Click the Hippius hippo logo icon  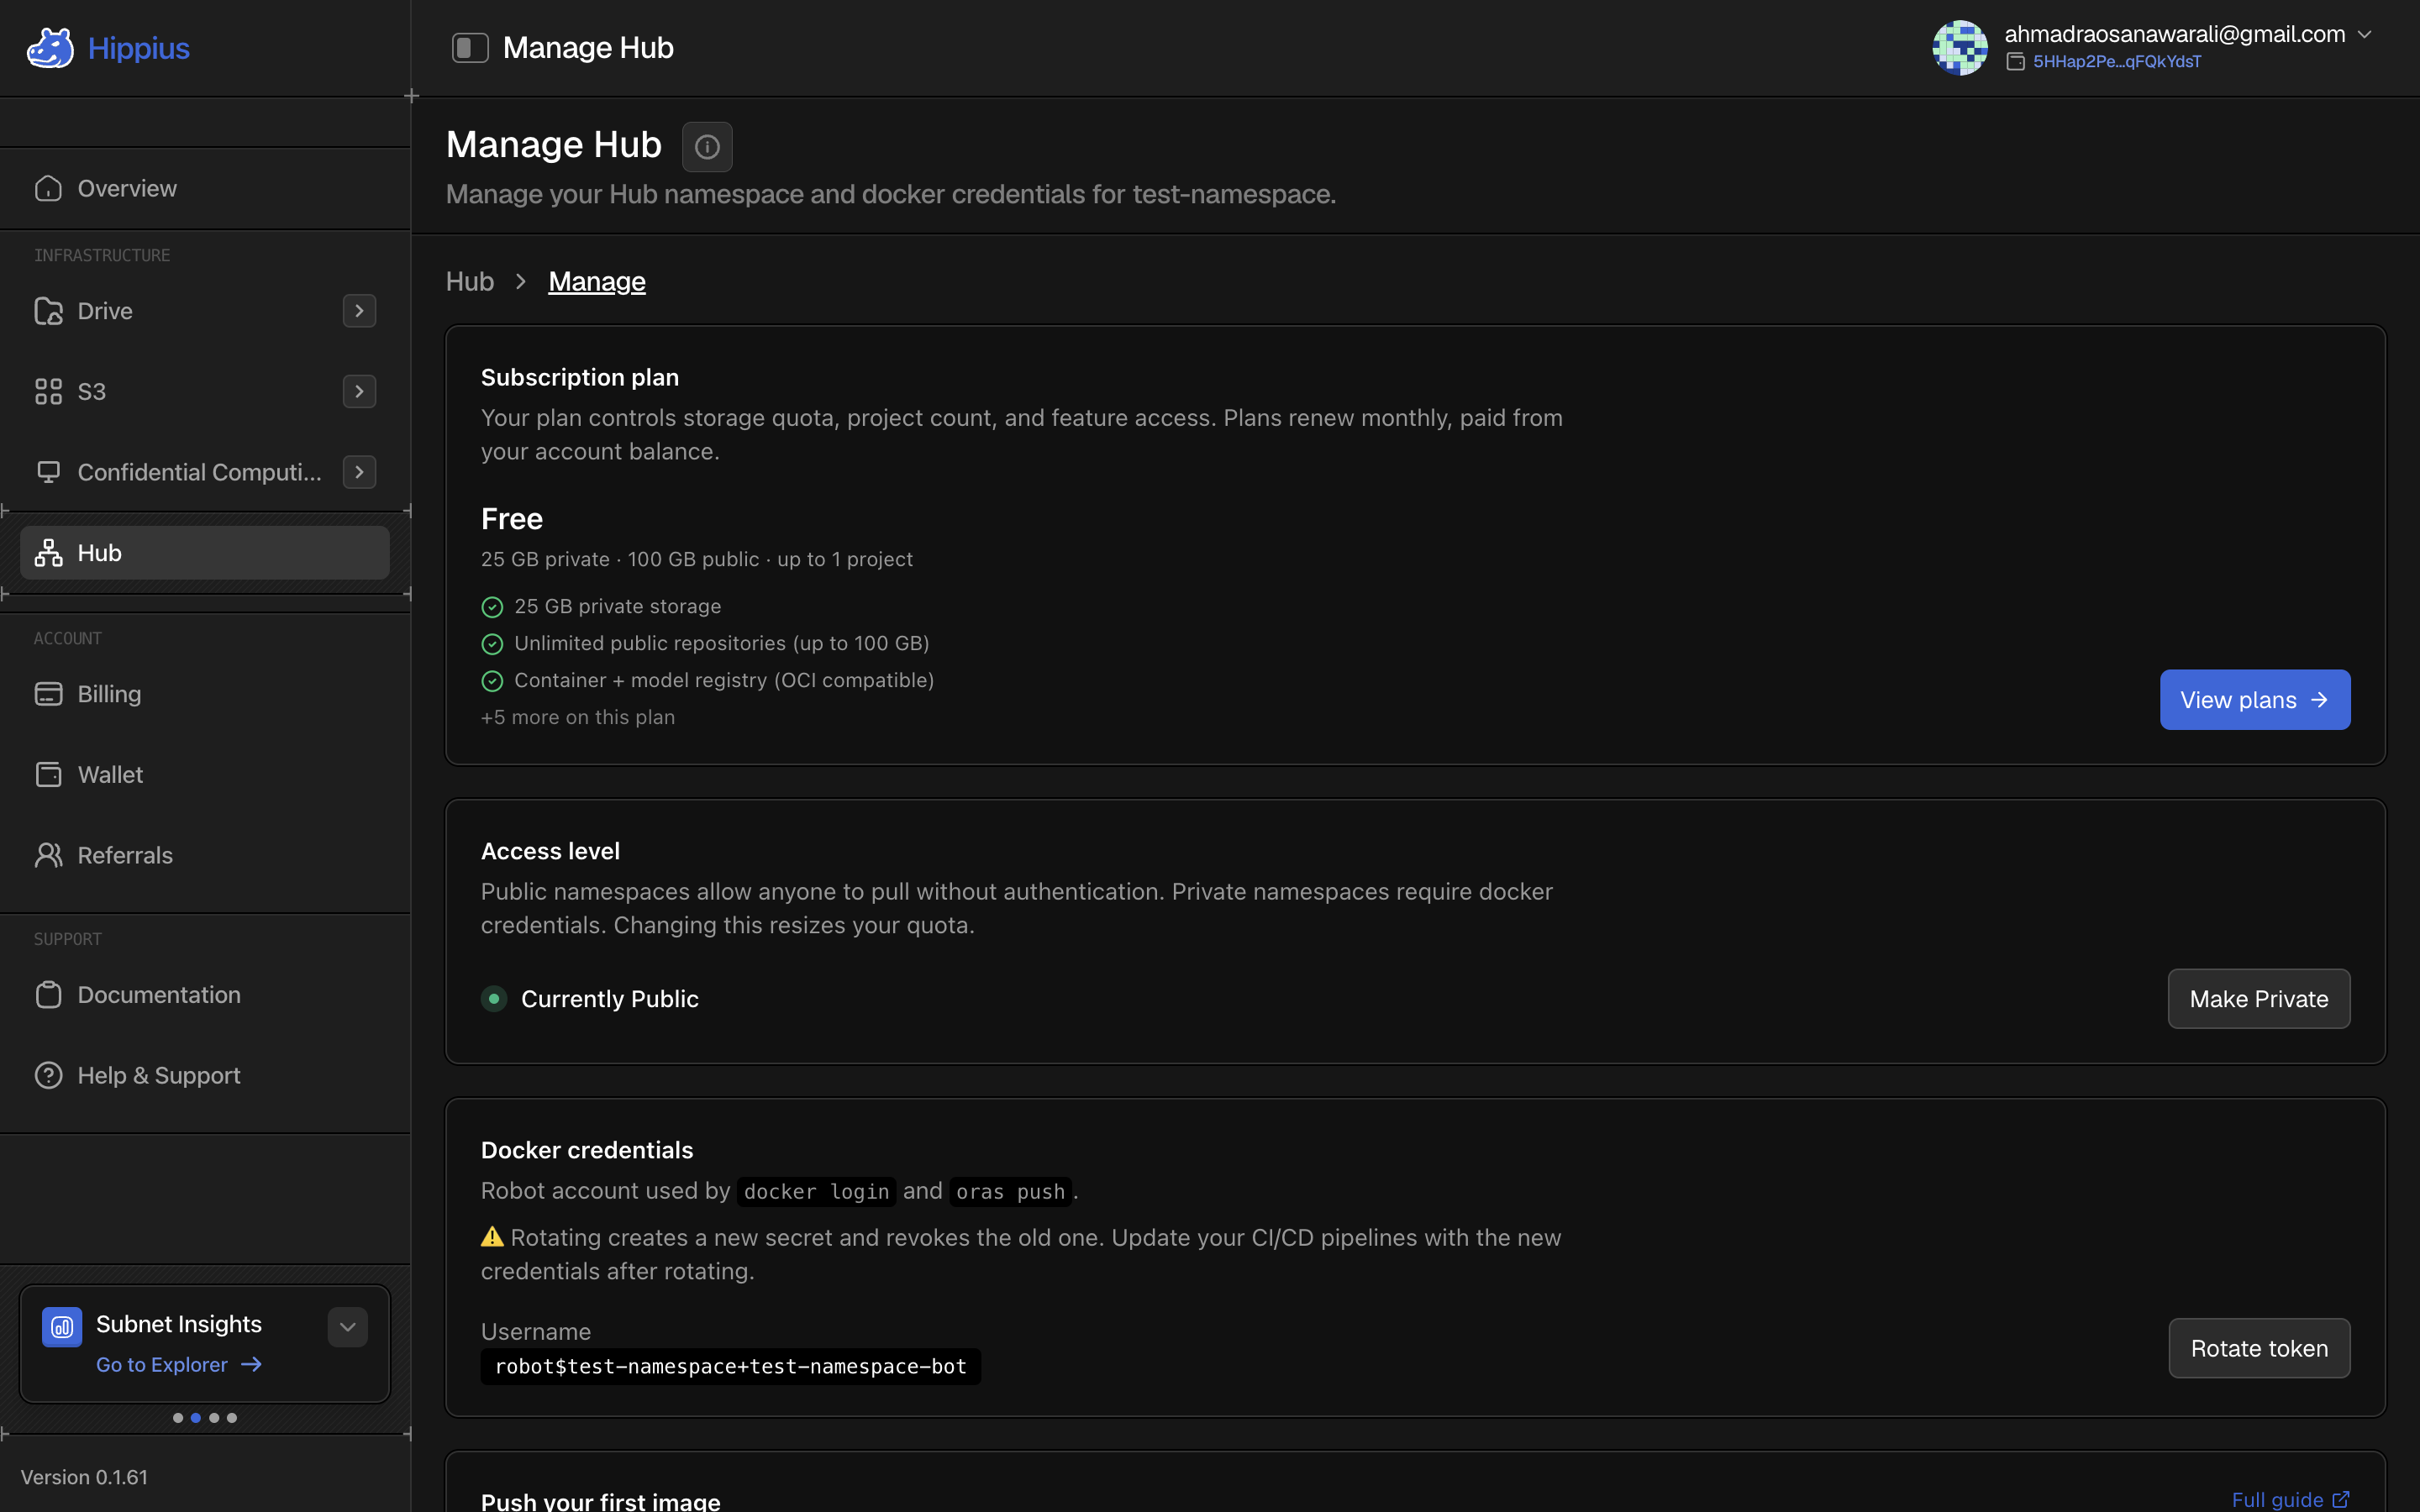coord(50,48)
